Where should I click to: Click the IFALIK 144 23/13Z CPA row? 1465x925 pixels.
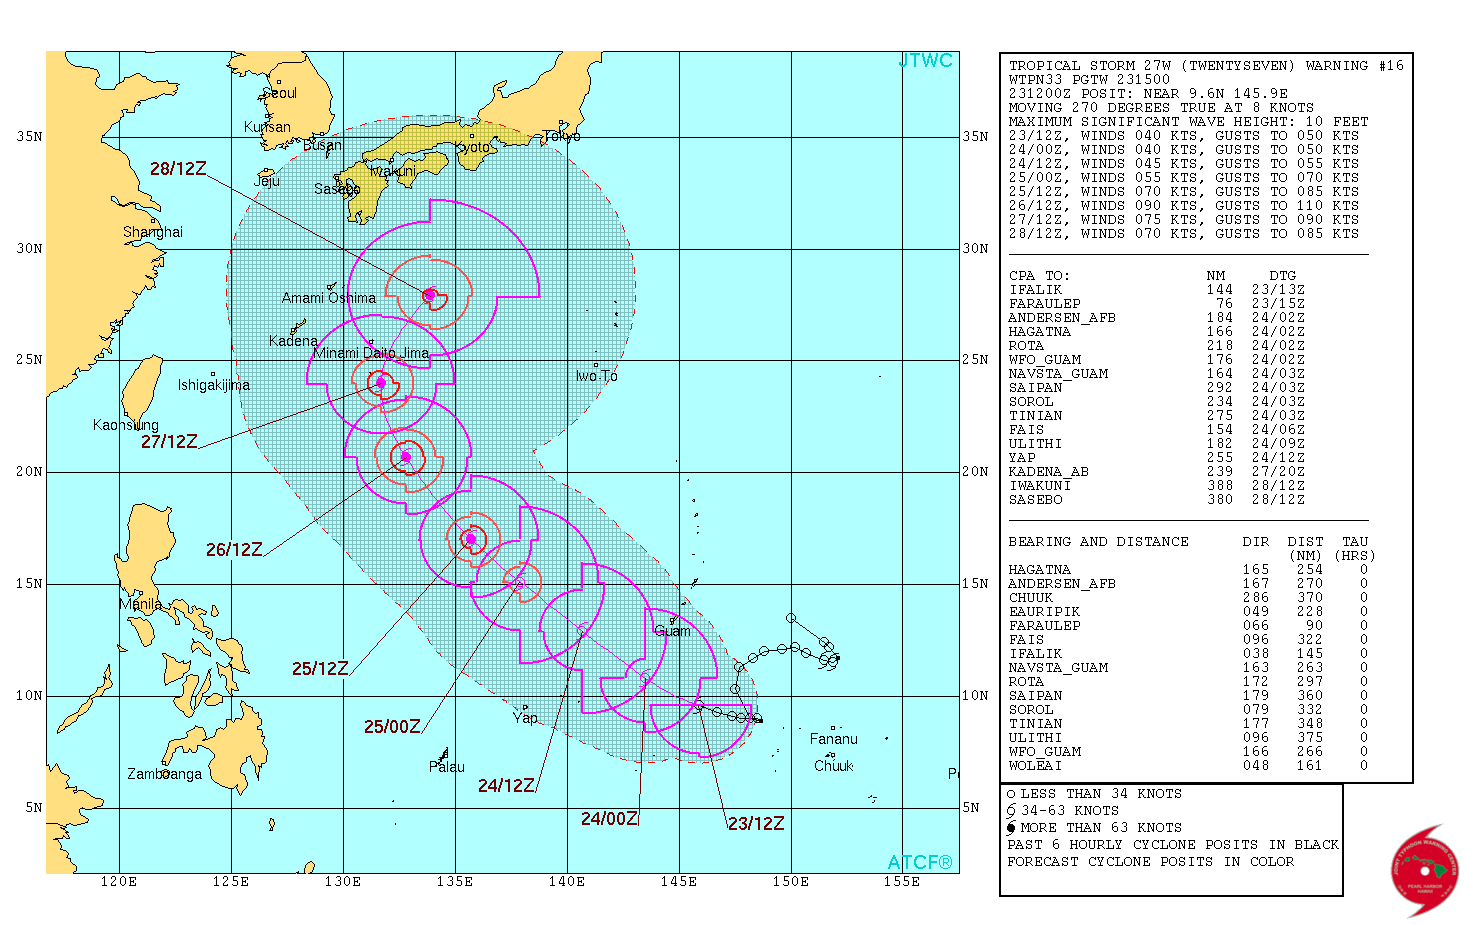pos(1156,290)
